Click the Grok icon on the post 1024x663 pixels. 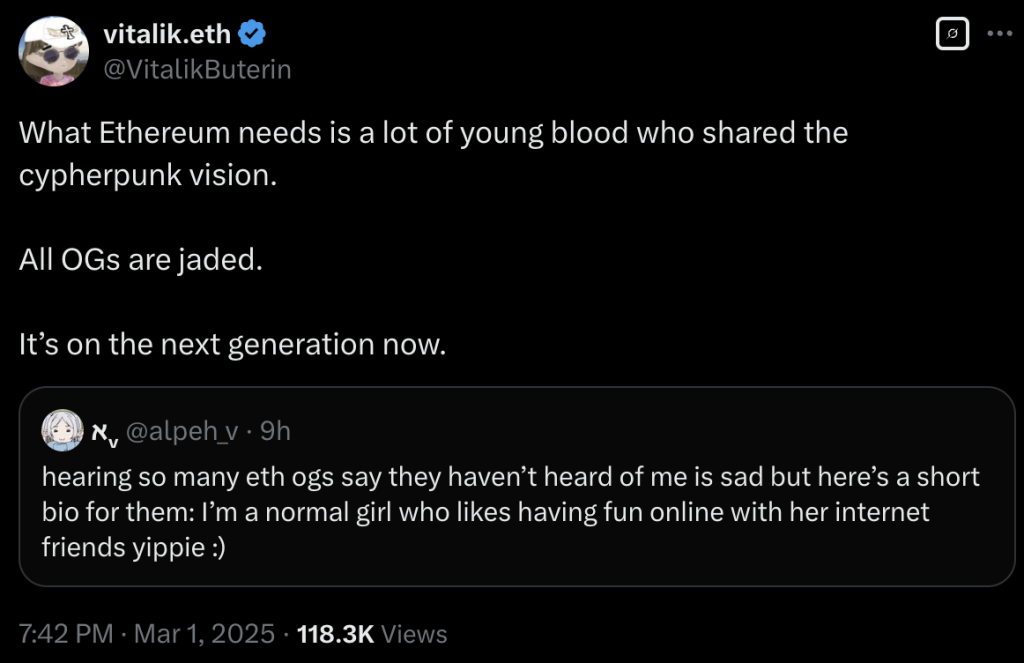pyautogui.click(x=951, y=35)
